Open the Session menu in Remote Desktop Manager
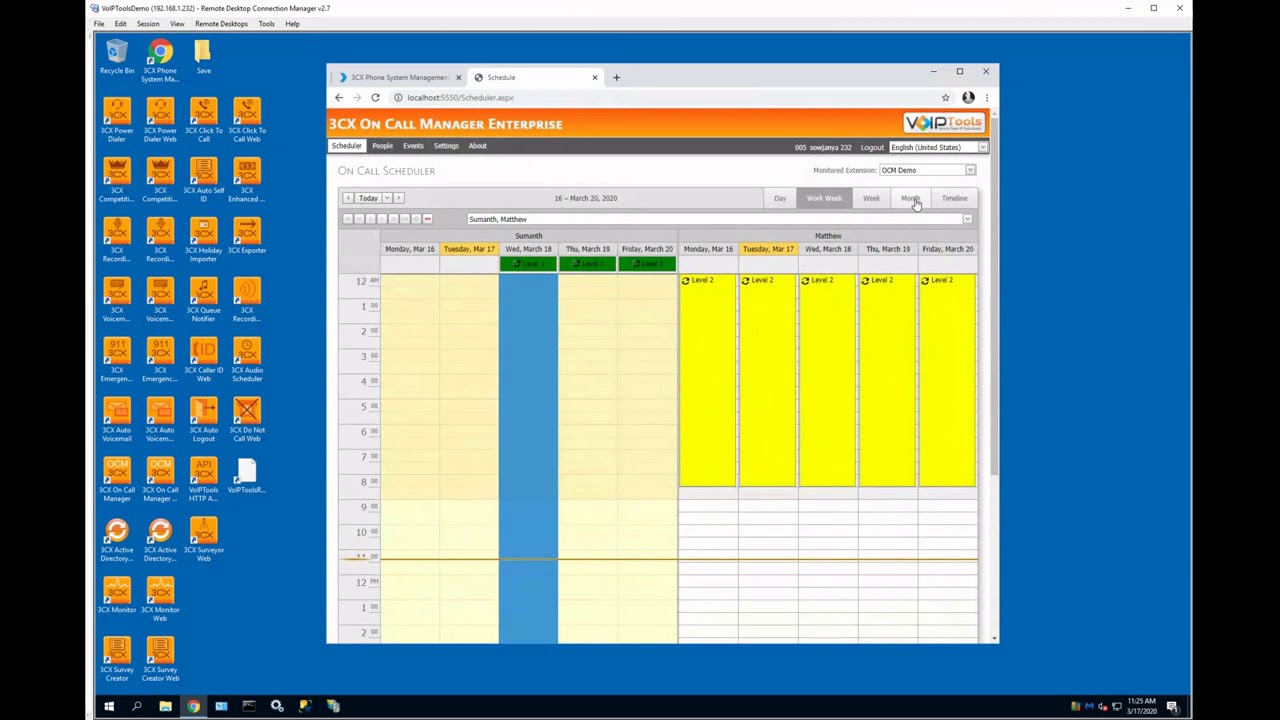The height and width of the screenshot is (720, 1280). coord(148,24)
